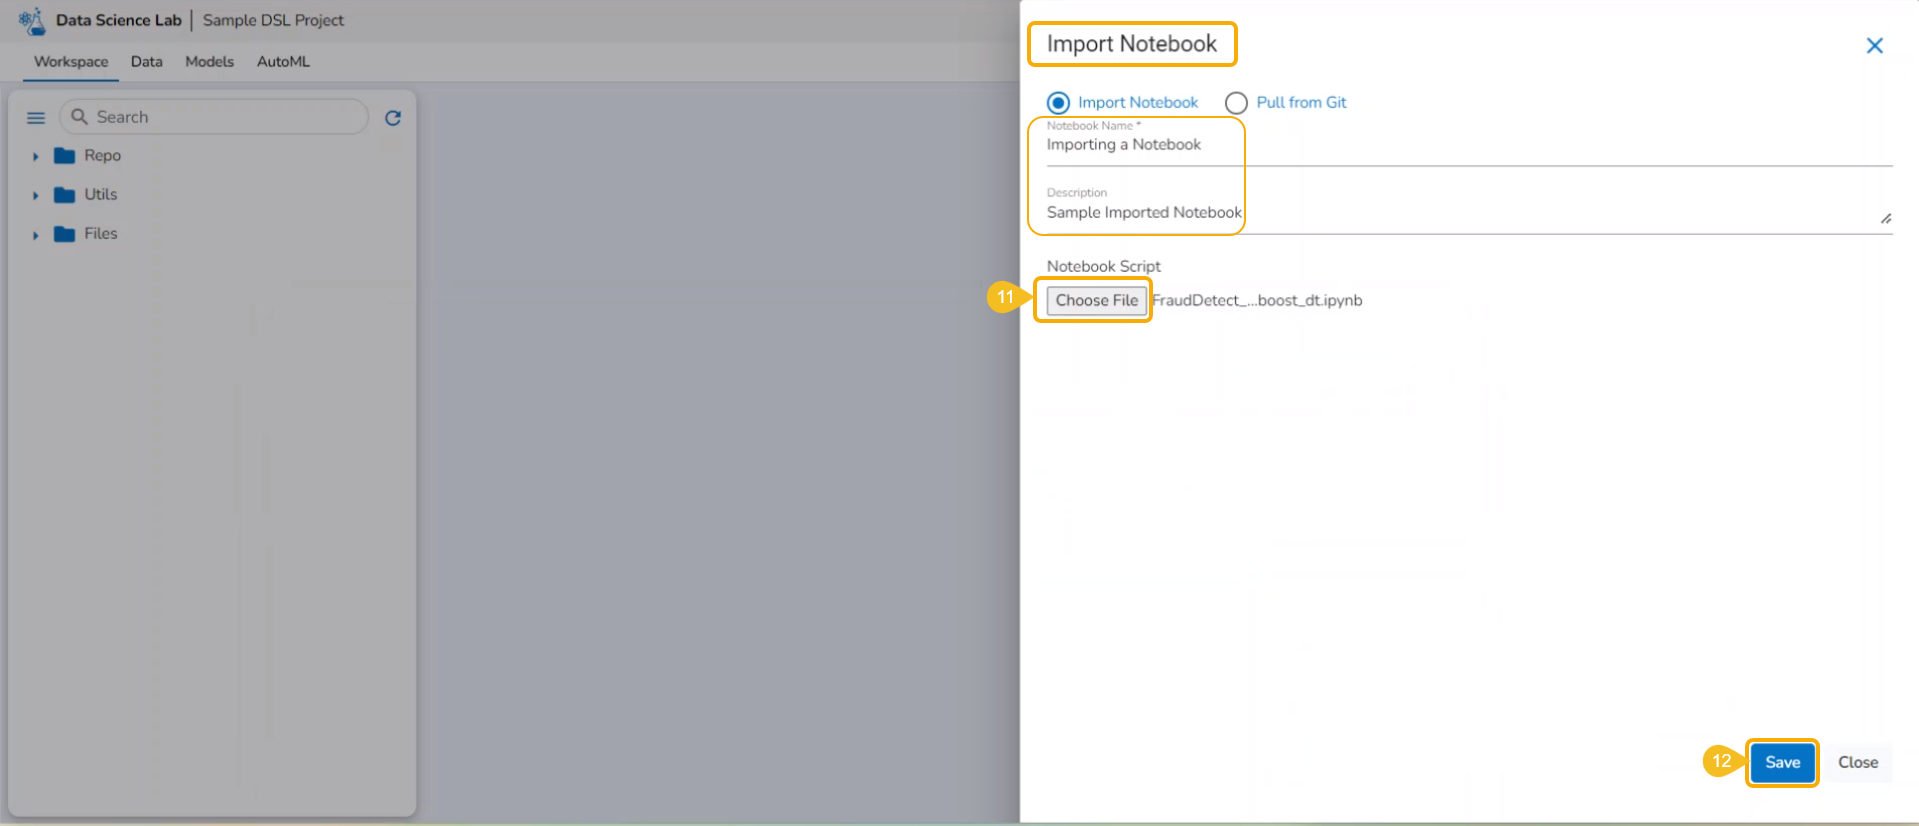Open the hamburger menu in workspace panel
Viewport: 1919px width, 826px height.
[x=36, y=118]
